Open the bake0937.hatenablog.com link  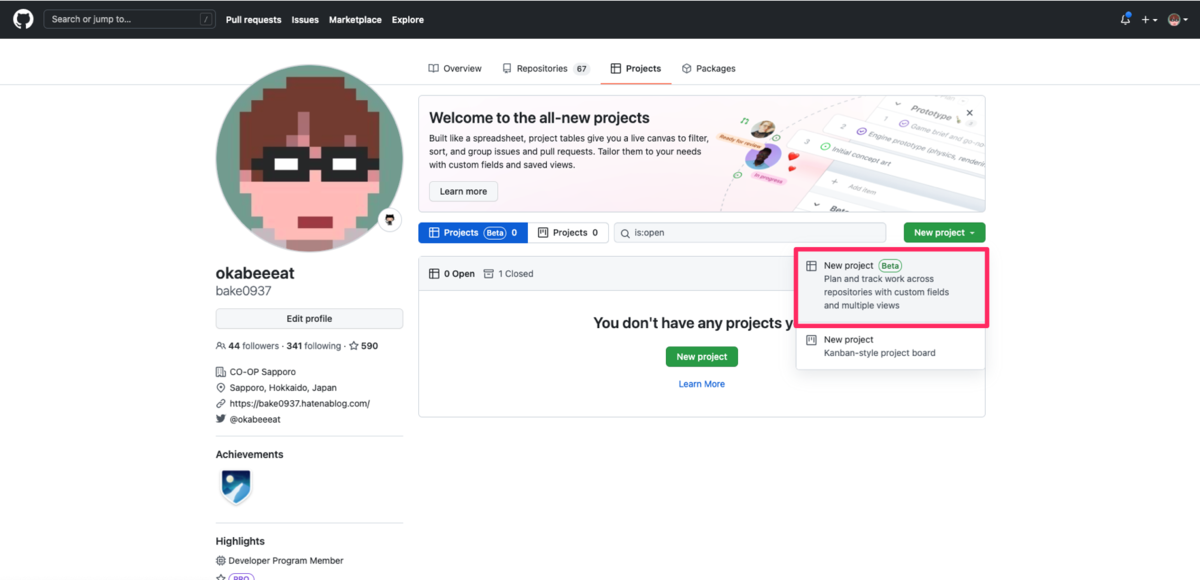[299, 403]
